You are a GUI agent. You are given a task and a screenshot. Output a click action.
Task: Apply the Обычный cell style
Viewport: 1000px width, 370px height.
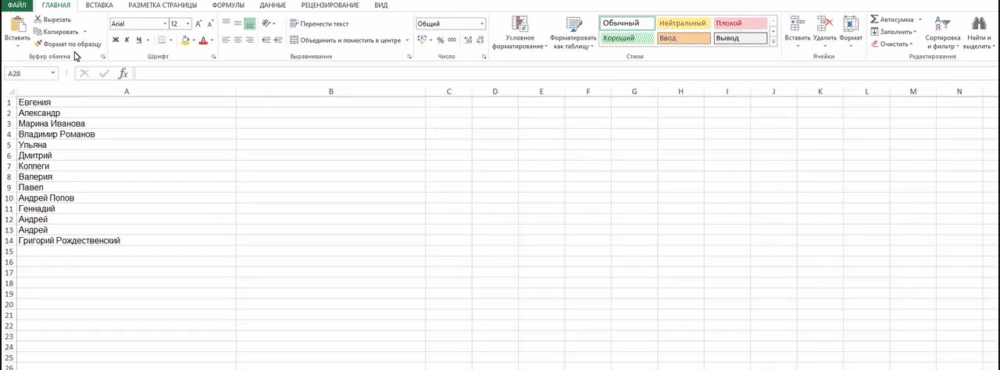click(627, 24)
